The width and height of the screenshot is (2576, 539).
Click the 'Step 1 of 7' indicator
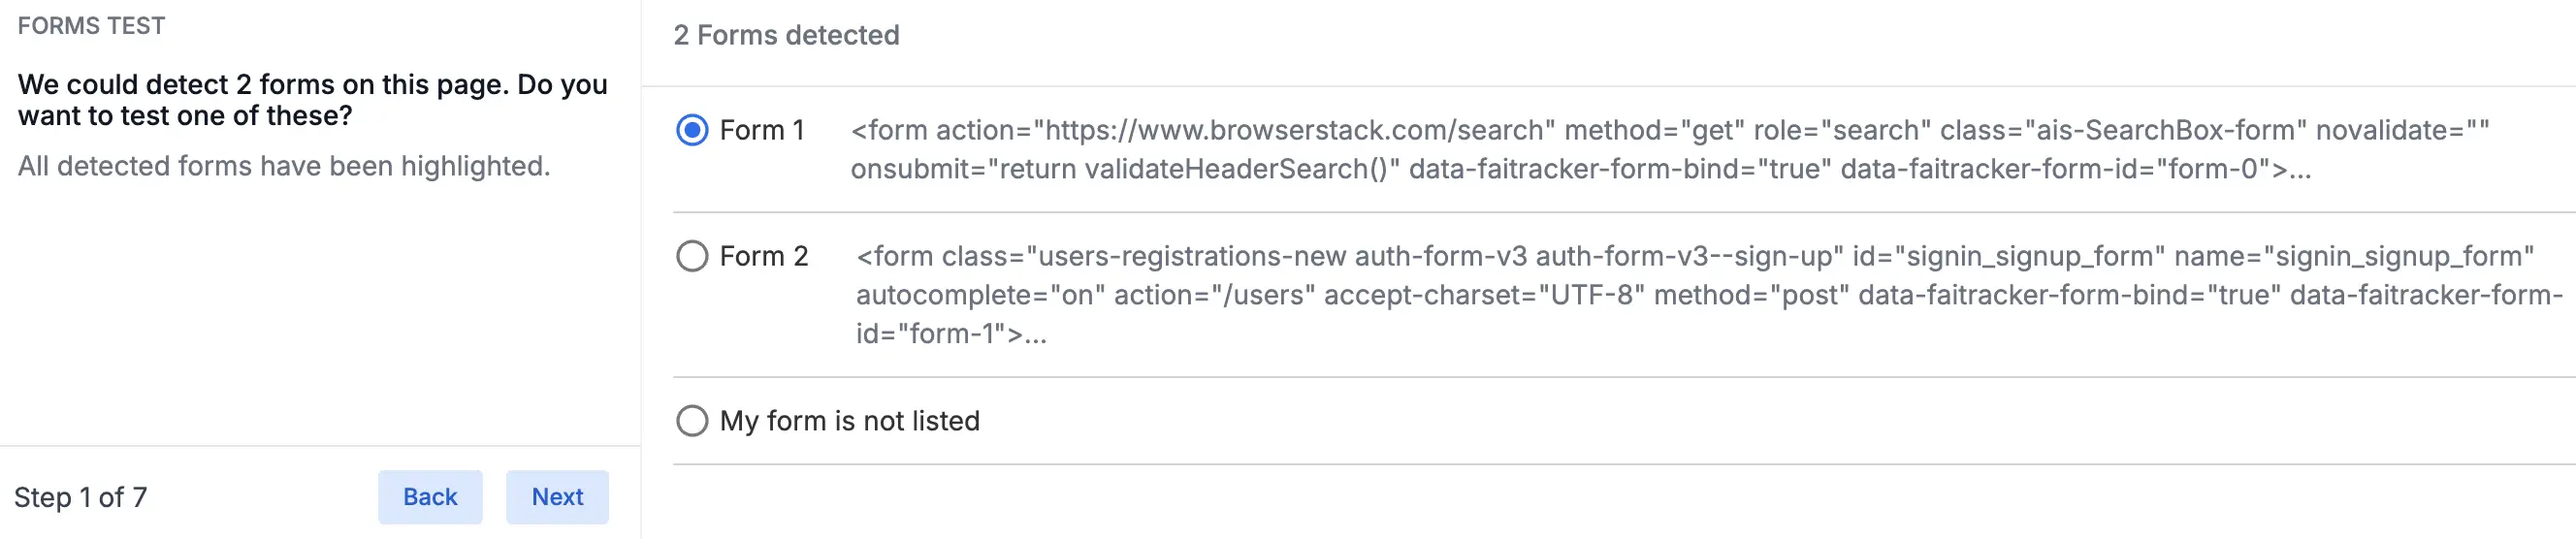pos(80,497)
